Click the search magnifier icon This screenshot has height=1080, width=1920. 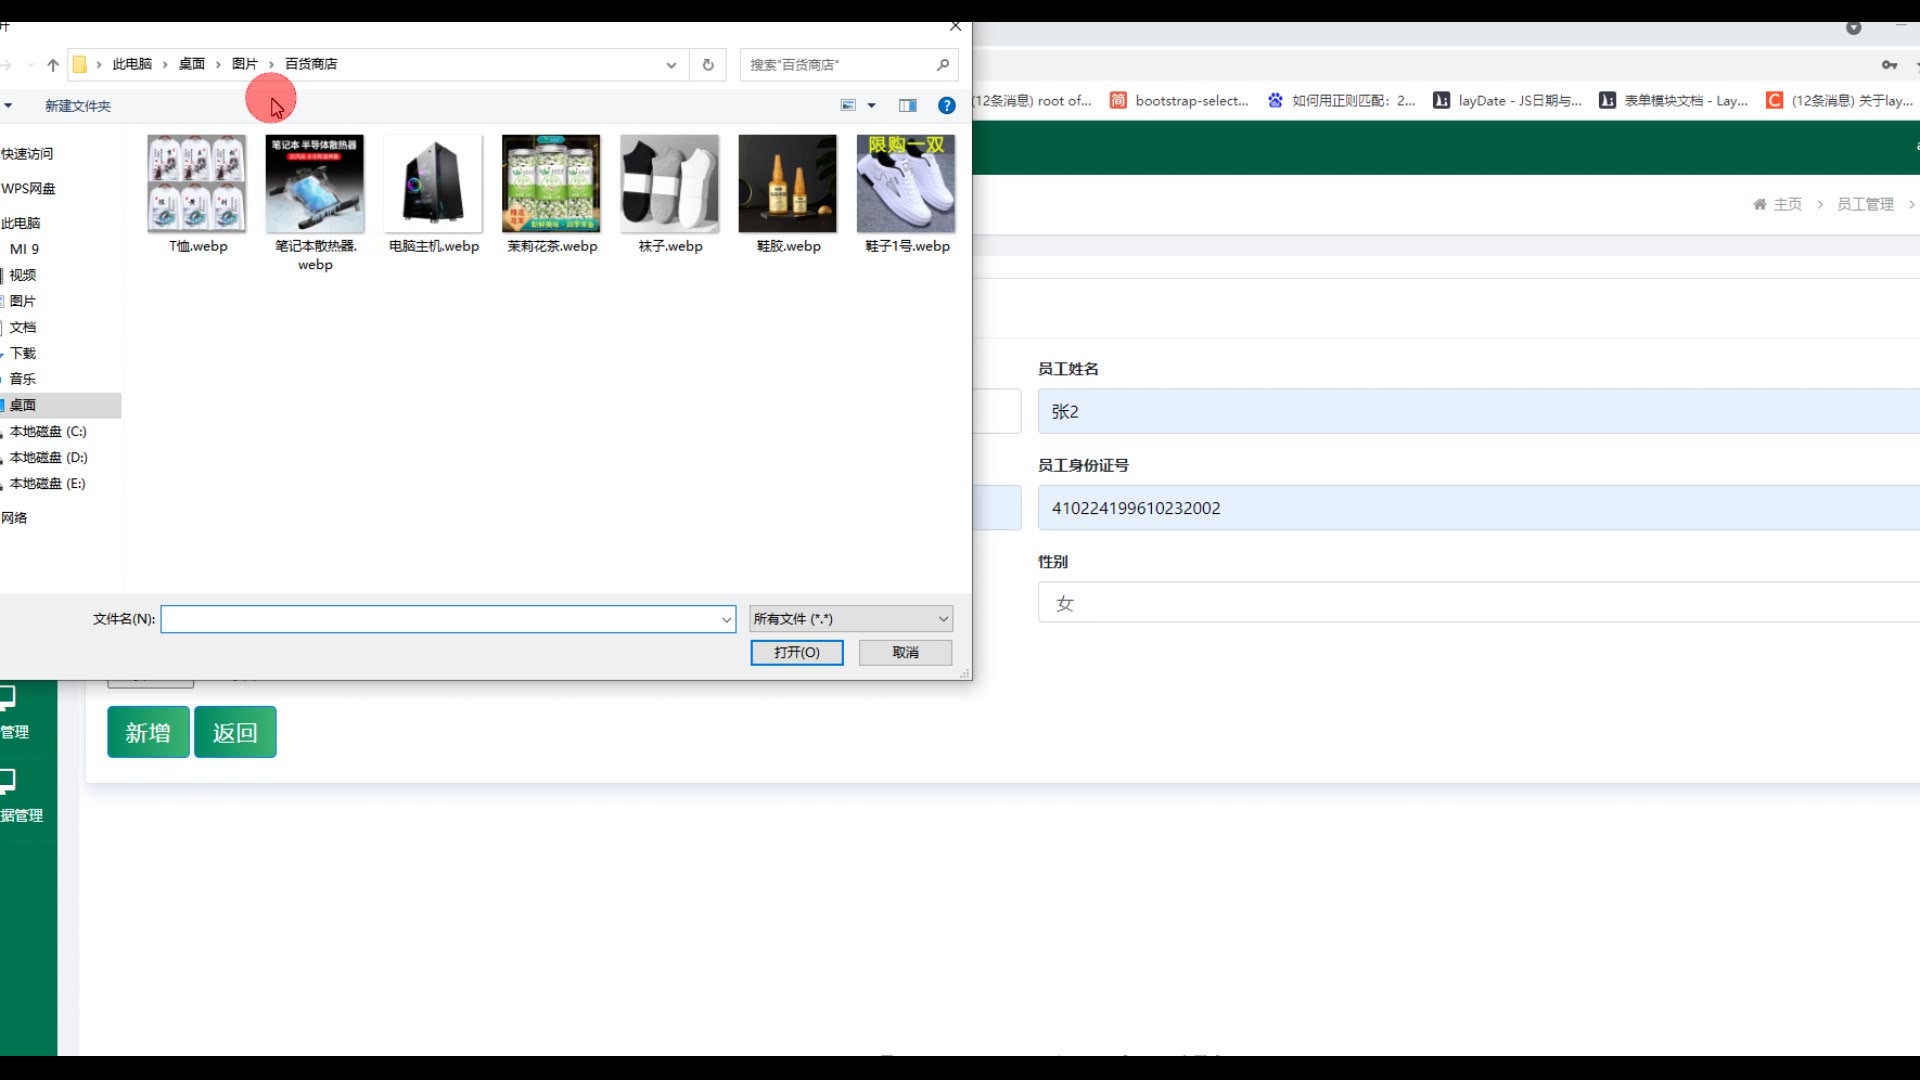[942, 65]
